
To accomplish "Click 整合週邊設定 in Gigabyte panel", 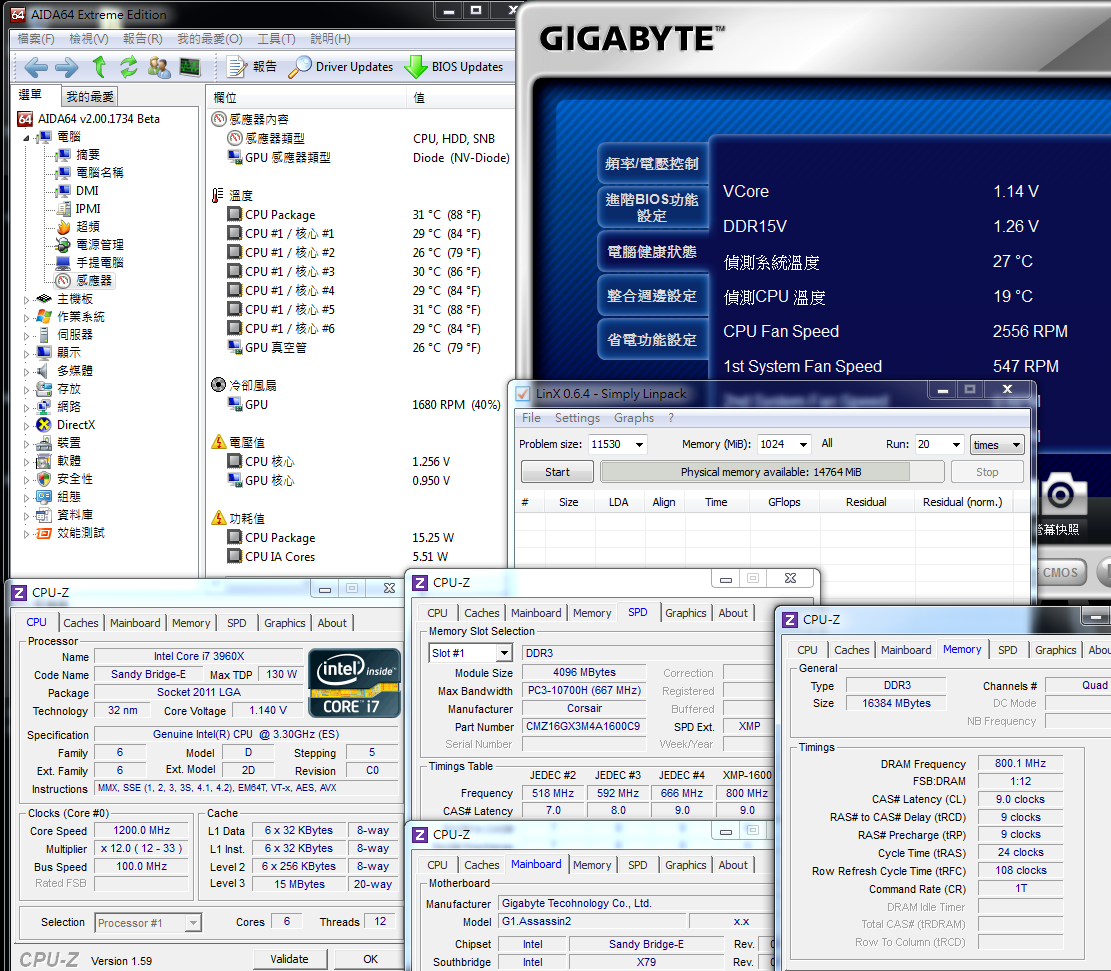I will (x=652, y=296).
